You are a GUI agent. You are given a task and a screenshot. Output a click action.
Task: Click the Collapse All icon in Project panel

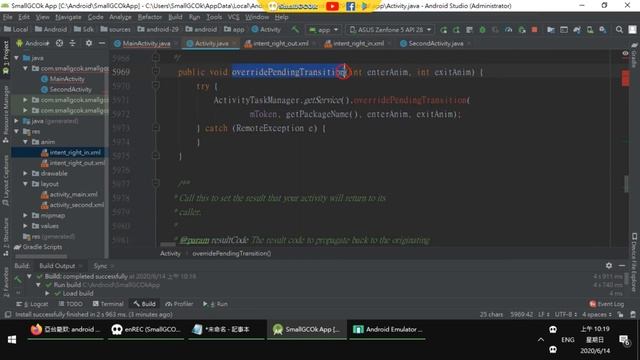[72, 43]
